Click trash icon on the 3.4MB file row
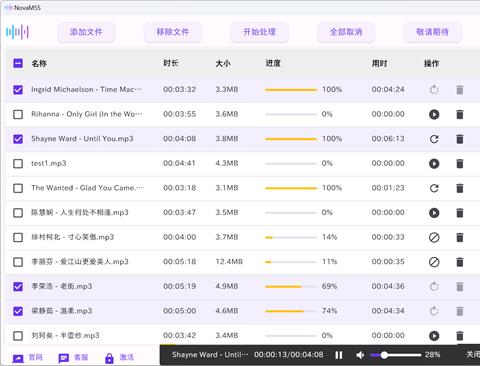The width and height of the screenshot is (480, 366). (460, 336)
